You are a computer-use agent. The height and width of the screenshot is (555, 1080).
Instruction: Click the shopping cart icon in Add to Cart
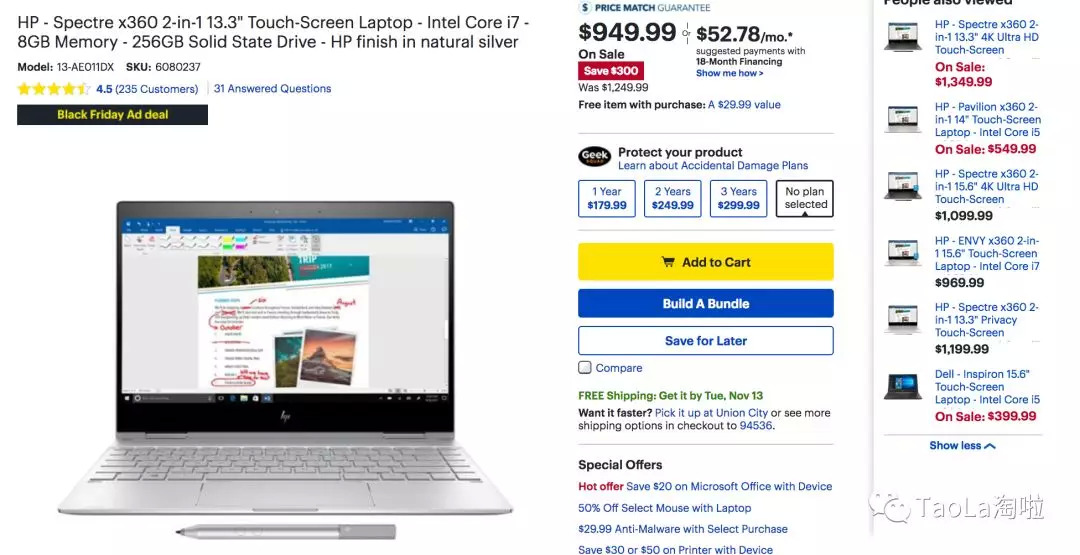click(667, 262)
